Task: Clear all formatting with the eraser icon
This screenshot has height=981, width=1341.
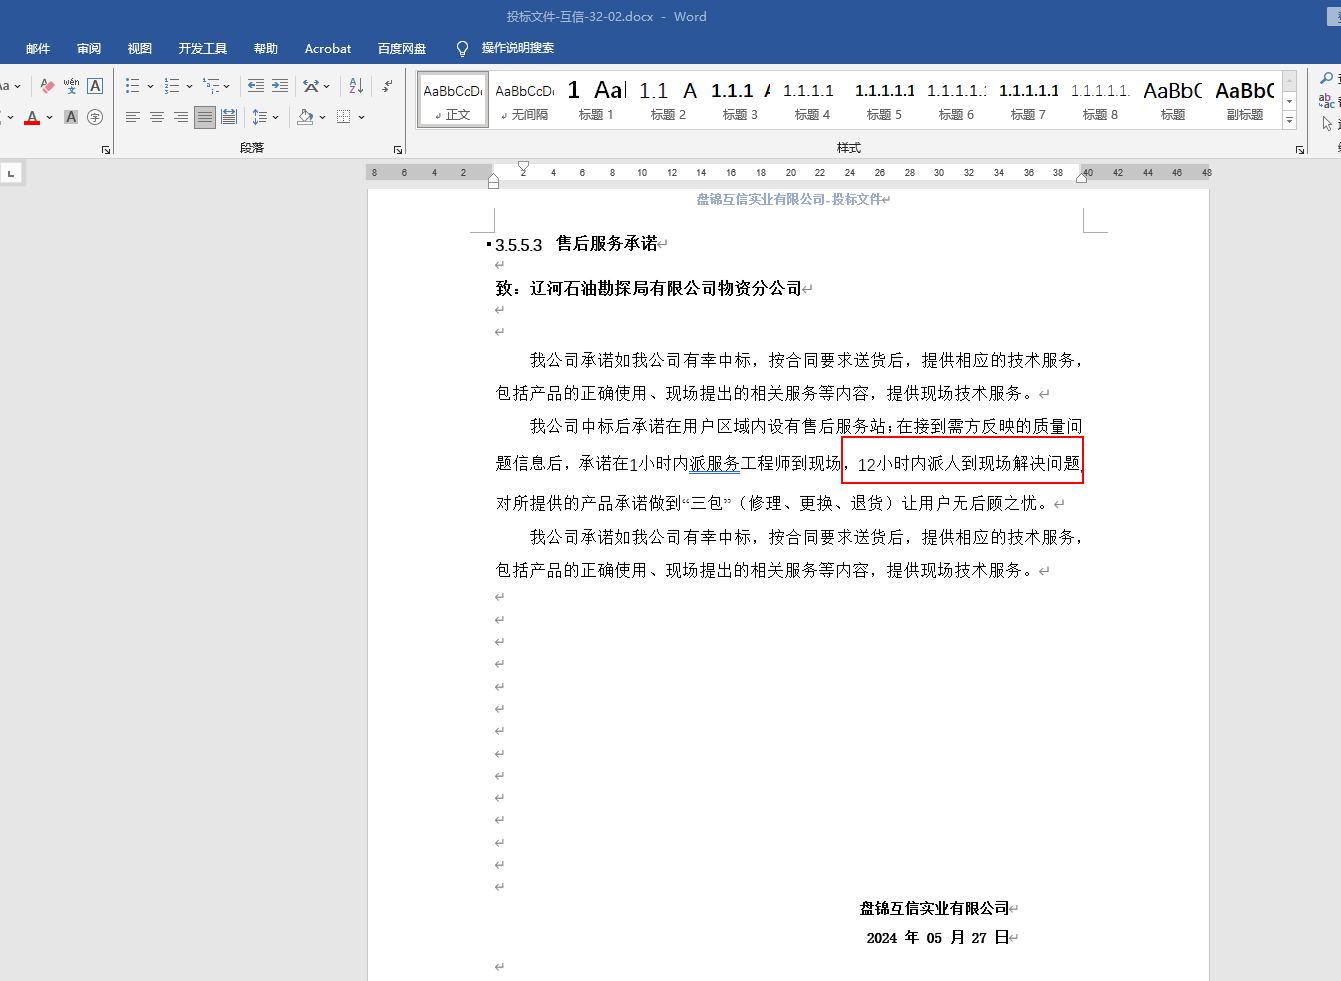Action: tap(47, 86)
